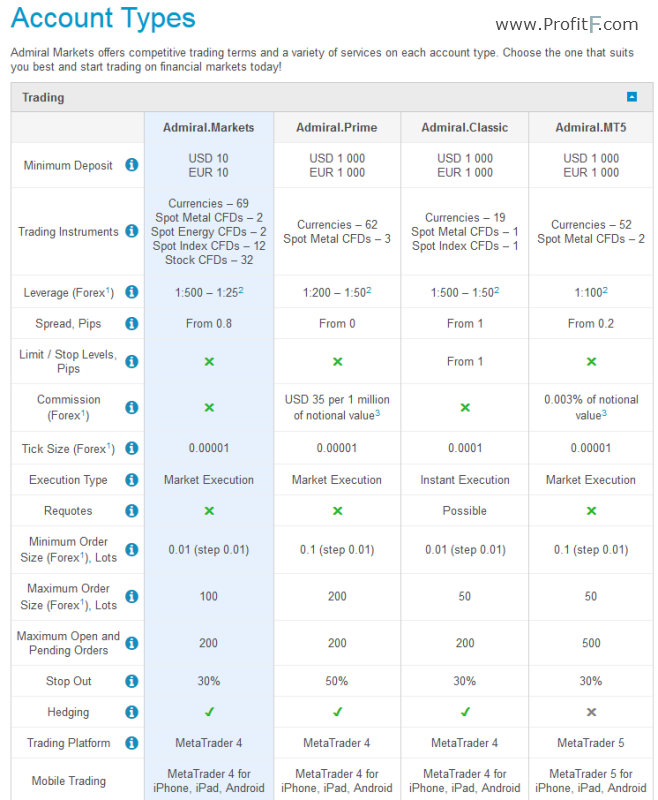Open info icon beside Leverage (Forex)

pyautogui.click(x=132, y=292)
